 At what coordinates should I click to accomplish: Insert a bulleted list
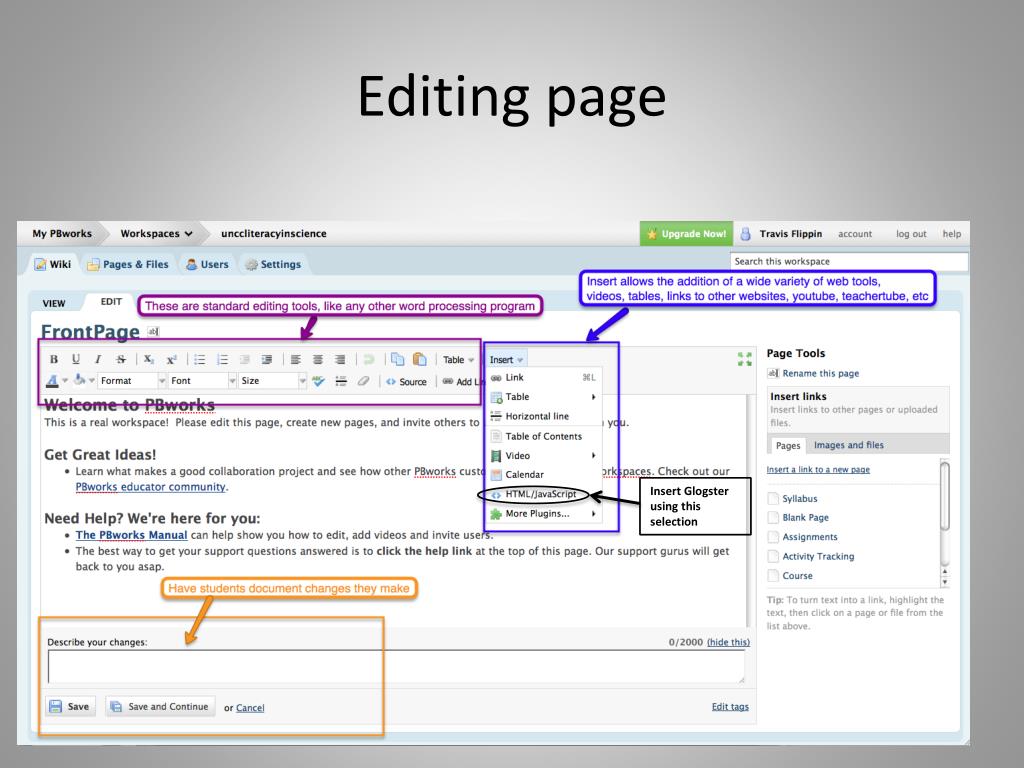coord(200,359)
